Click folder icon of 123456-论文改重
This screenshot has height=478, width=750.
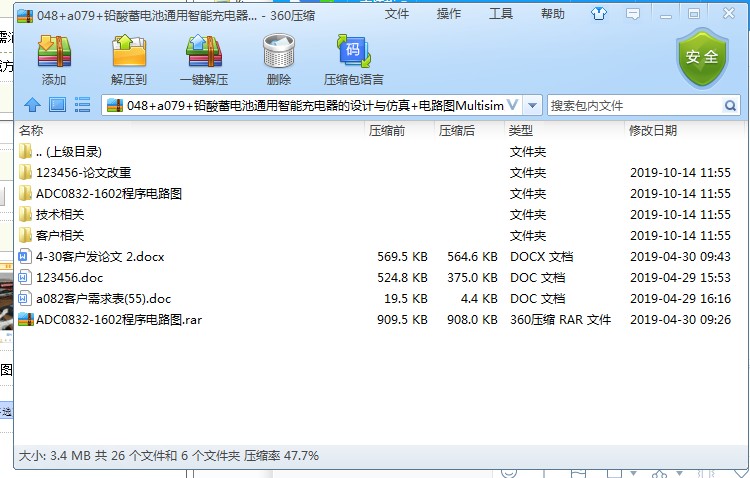(25, 172)
